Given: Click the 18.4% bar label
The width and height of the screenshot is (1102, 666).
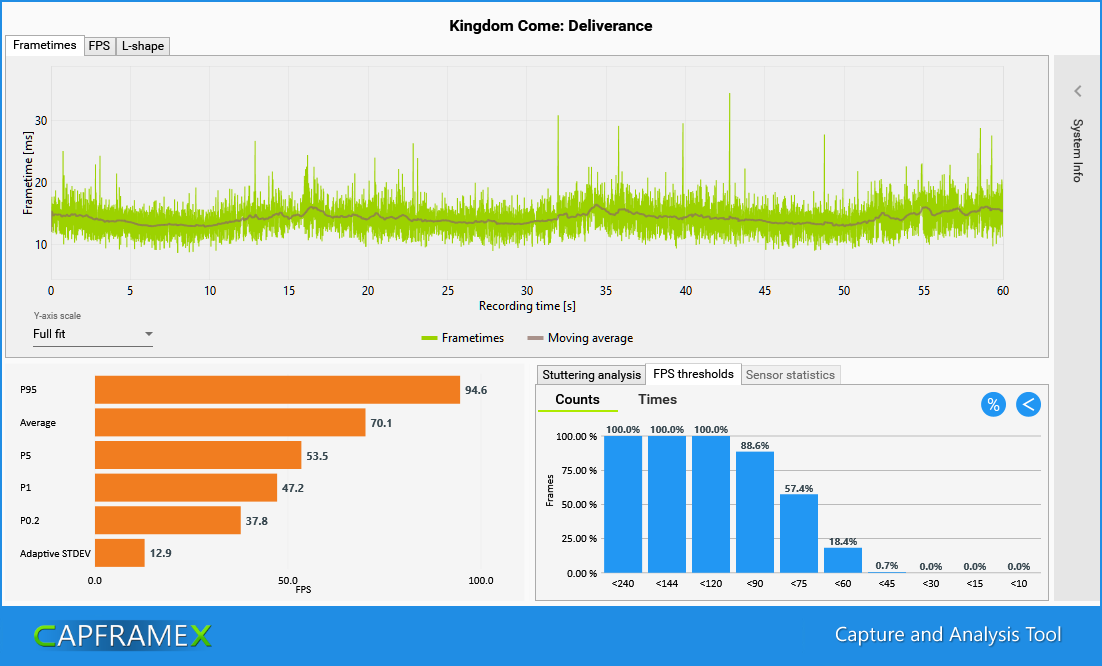Looking at the screenshot, I should point(843,542).
